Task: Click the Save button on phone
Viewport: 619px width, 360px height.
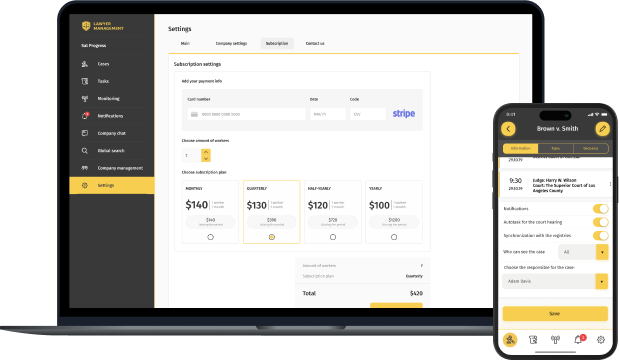Action: click(x=555, y=313)
